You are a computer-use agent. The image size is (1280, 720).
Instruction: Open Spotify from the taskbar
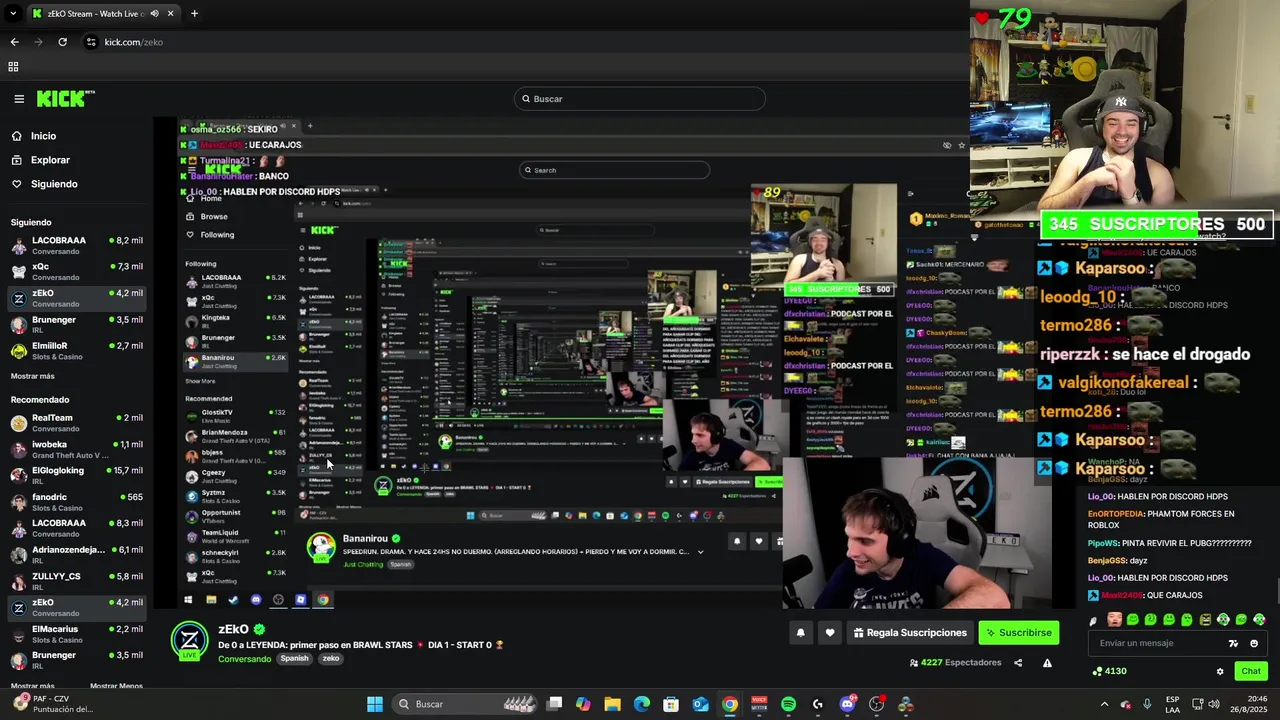(x=788, y=704)
